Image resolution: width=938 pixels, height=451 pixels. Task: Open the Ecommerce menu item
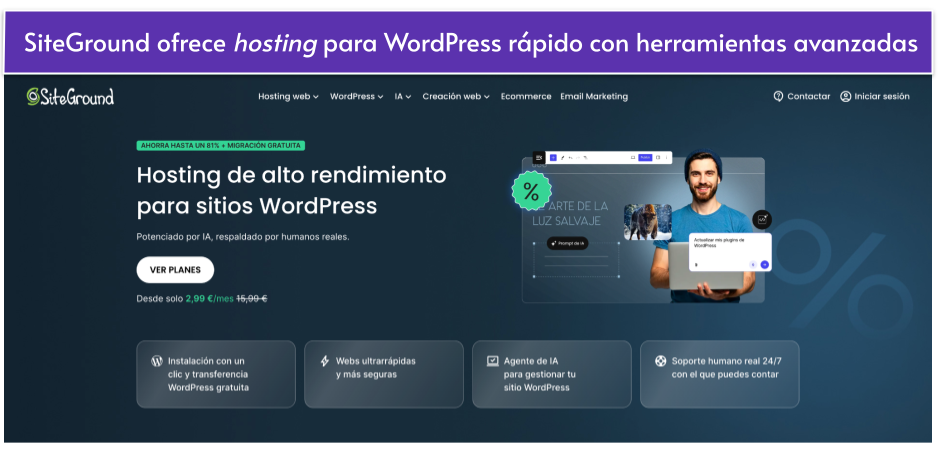pos(526,96)
